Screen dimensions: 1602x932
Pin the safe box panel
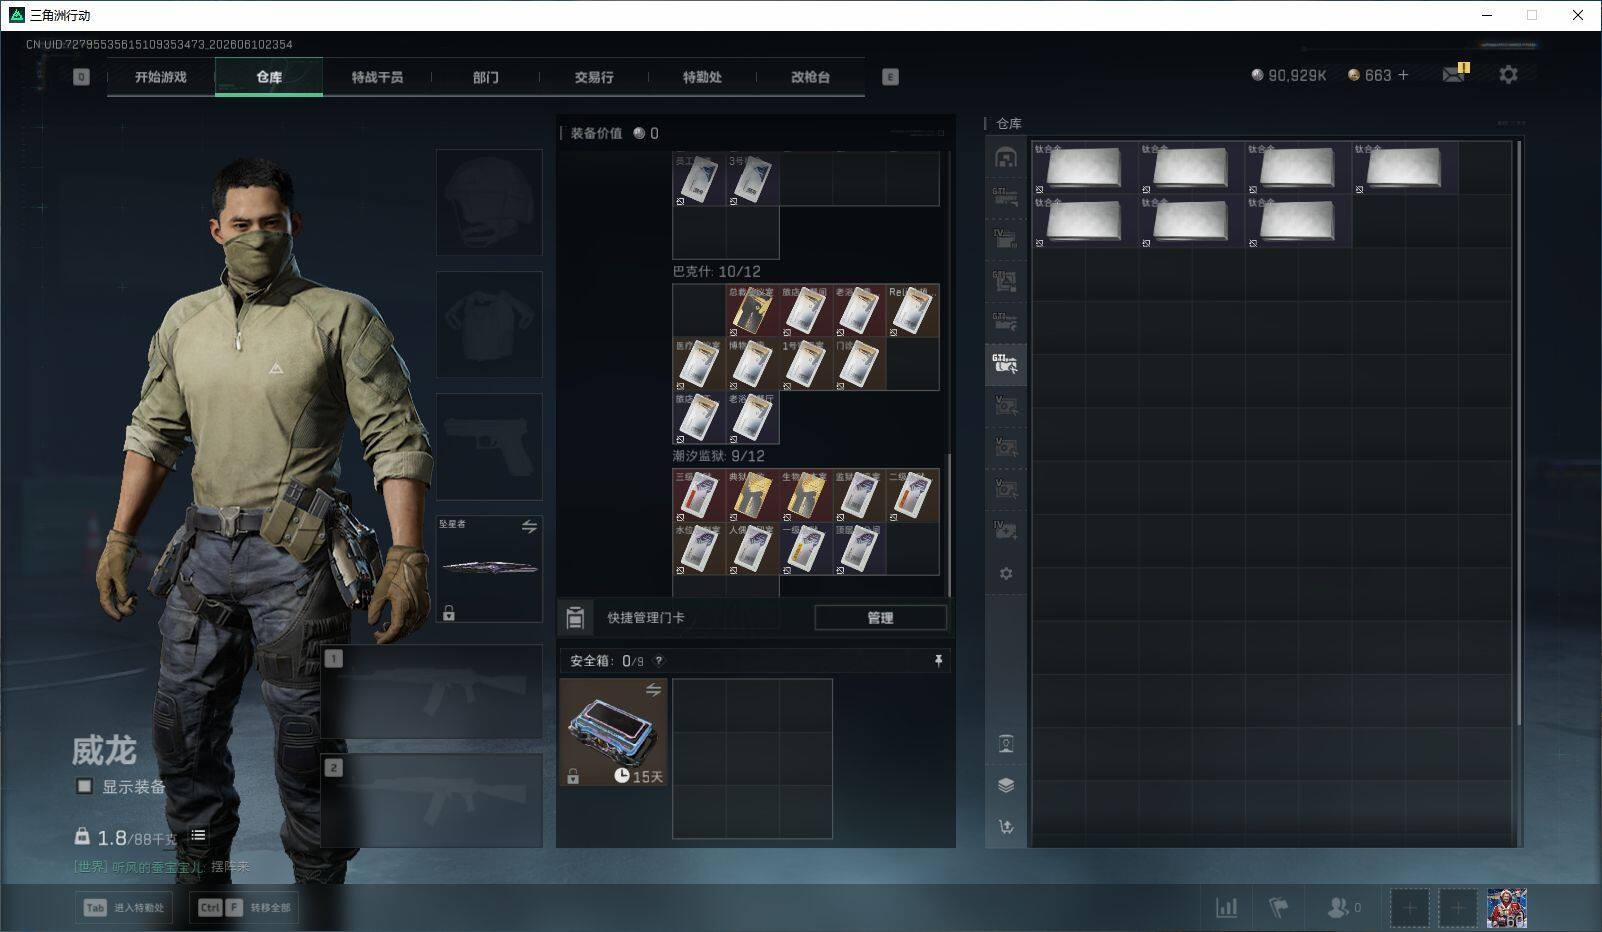[x=938, y=661]
